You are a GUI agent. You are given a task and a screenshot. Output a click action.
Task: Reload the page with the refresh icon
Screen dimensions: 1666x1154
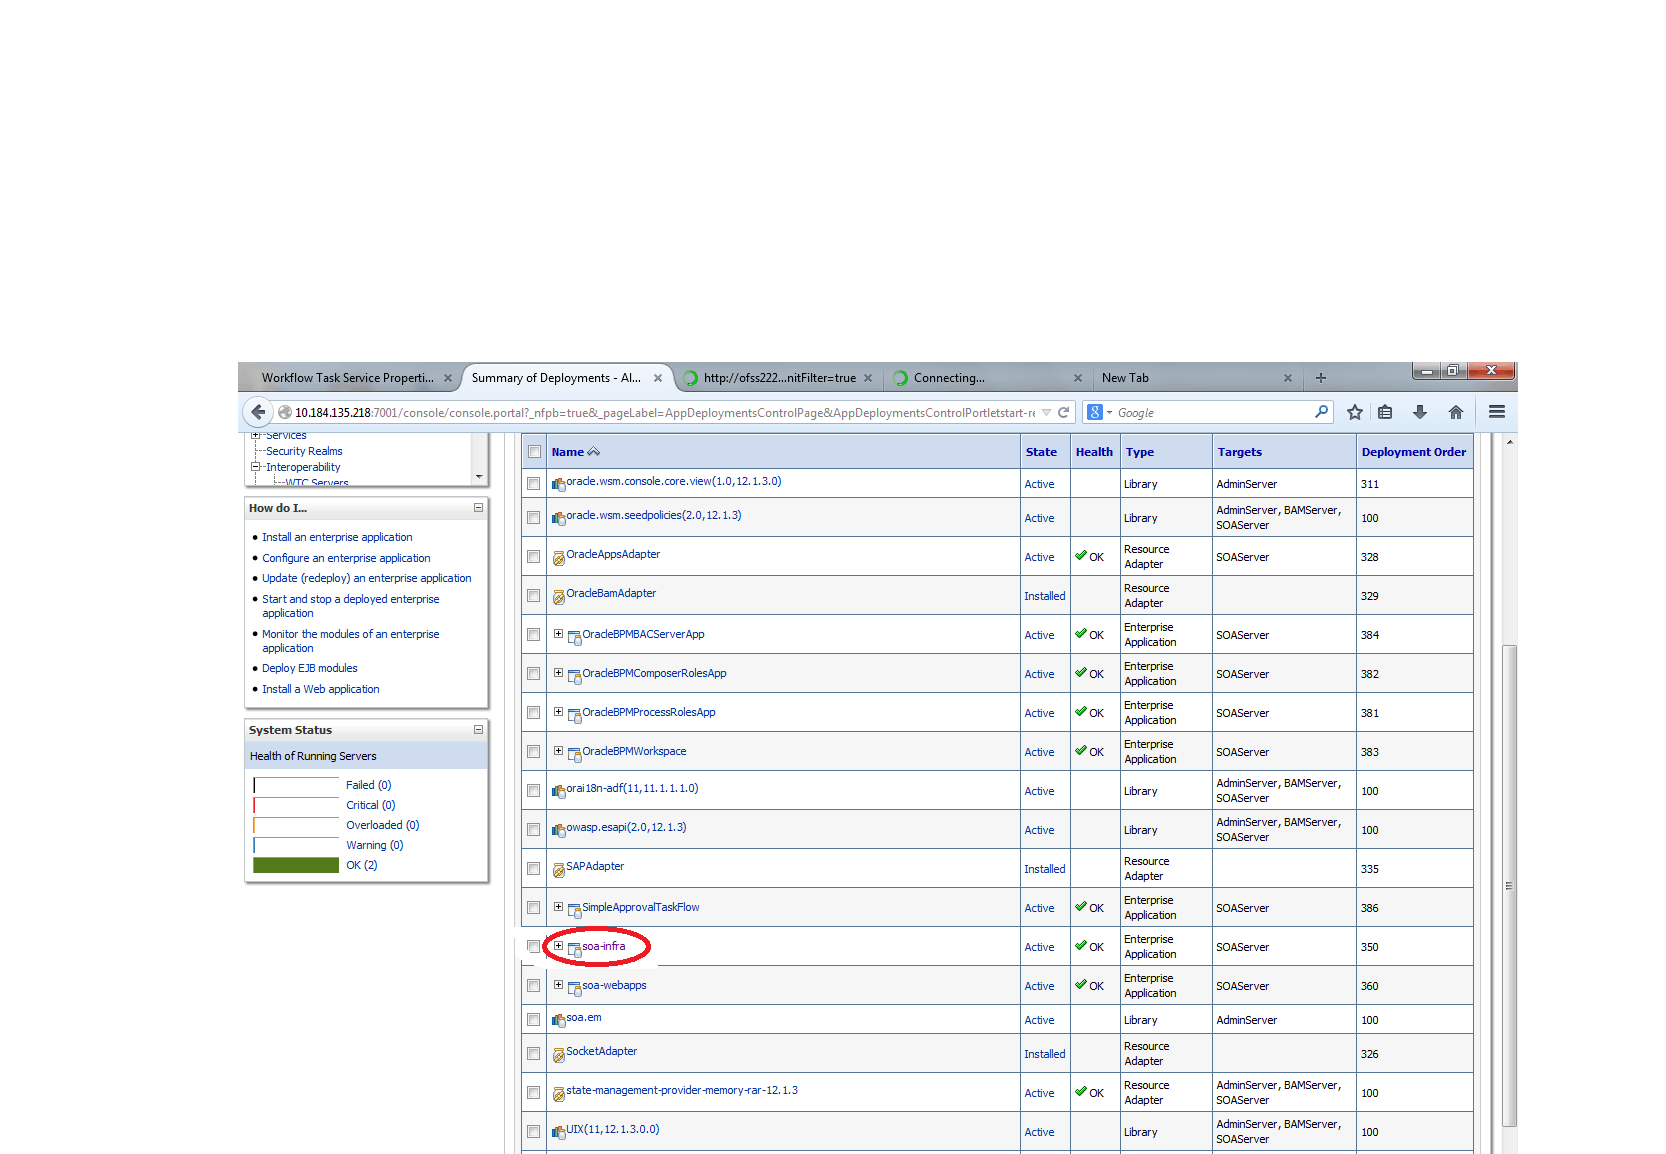1064,412
